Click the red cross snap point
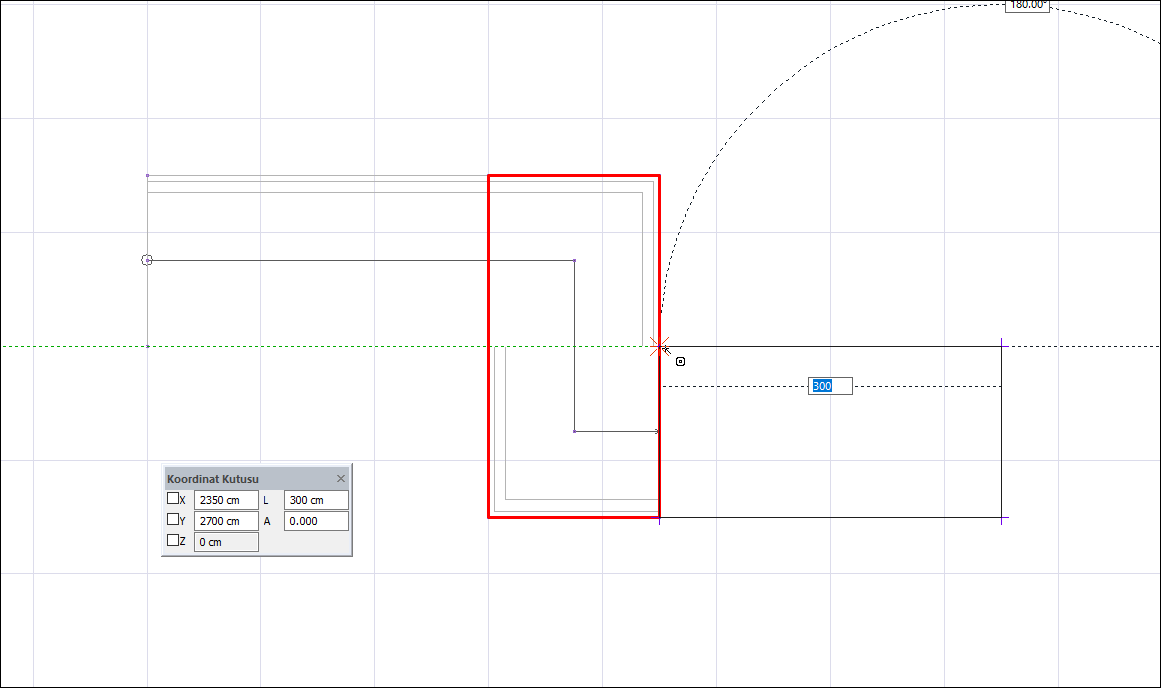This screenshot has height=688, width=1161. pyautogui.click(x=658, y=346)
